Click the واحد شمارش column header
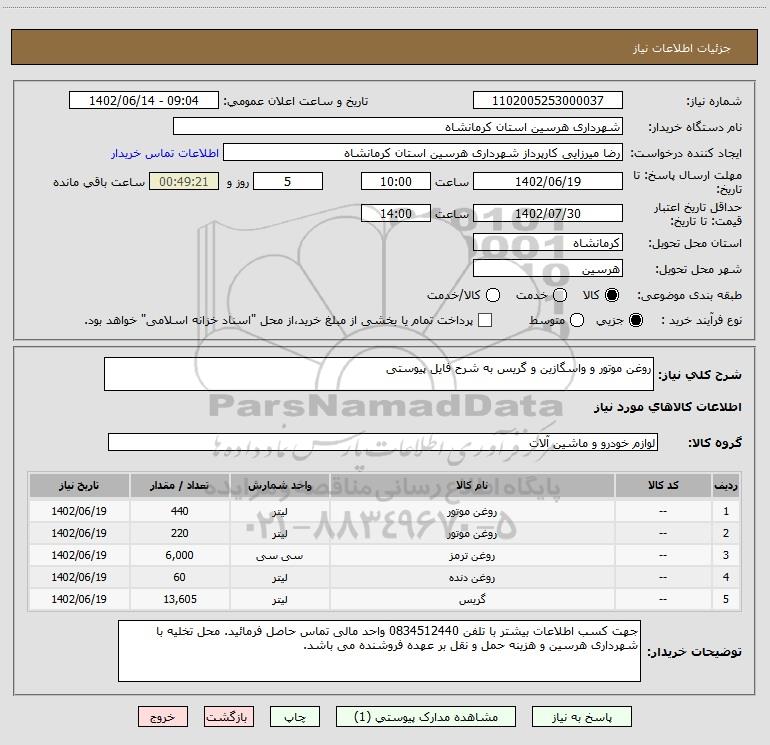Viewport: 770px width, 745px height. click(279, 485)
